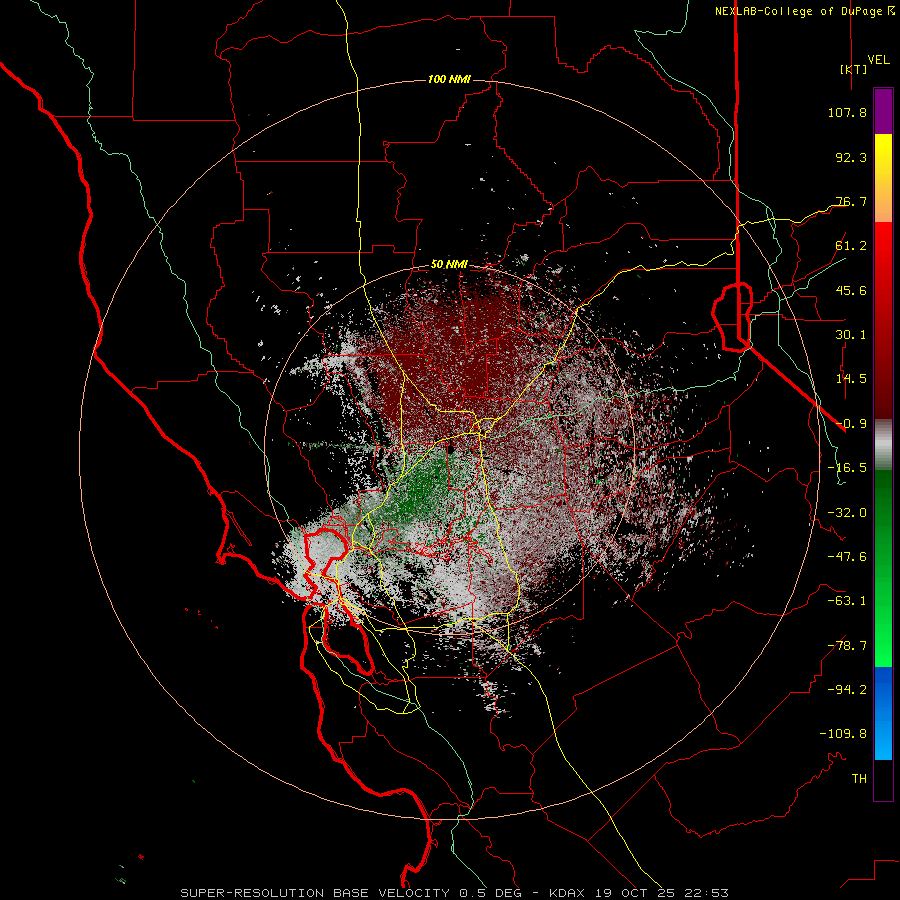The width and height of the screenshot is (900, 900).
Task: Click the 100 NMI range ring label
Action: (x=449, y=79)
